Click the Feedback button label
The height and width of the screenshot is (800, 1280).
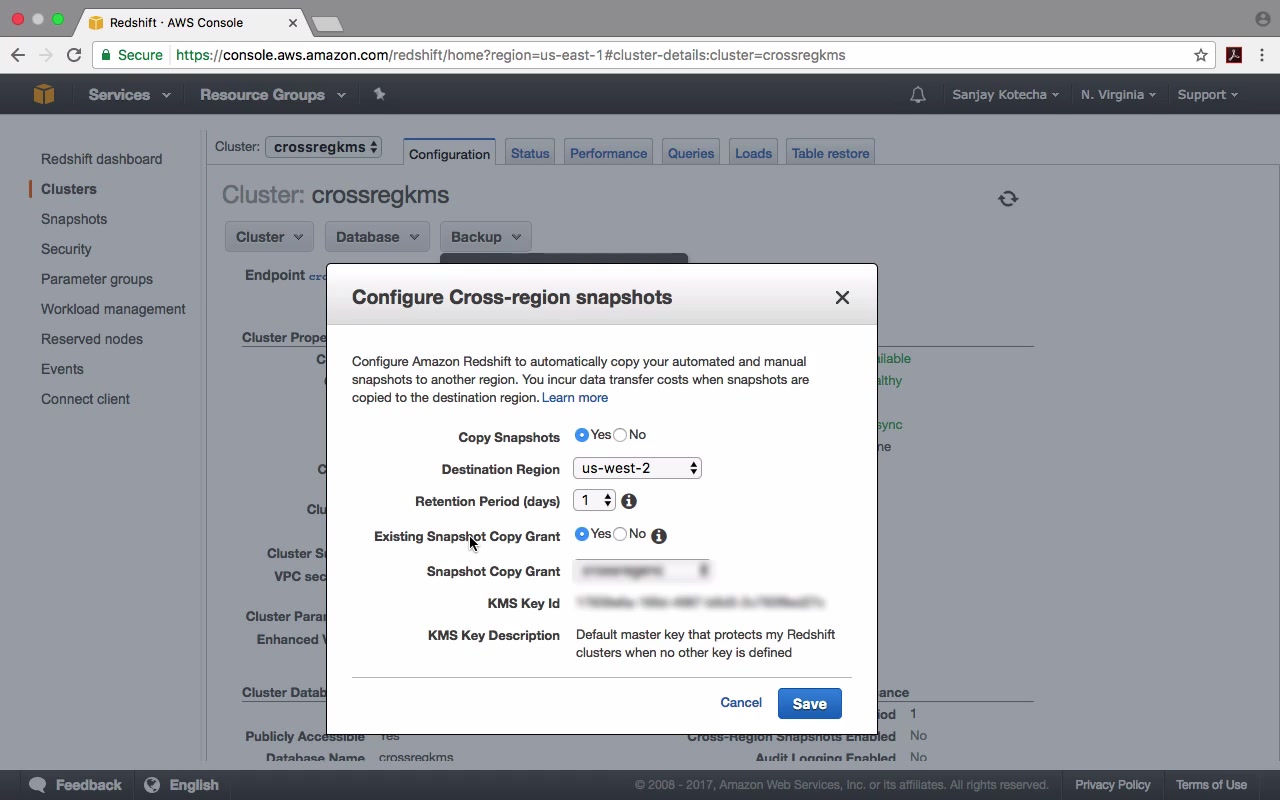tap(88, 785)
